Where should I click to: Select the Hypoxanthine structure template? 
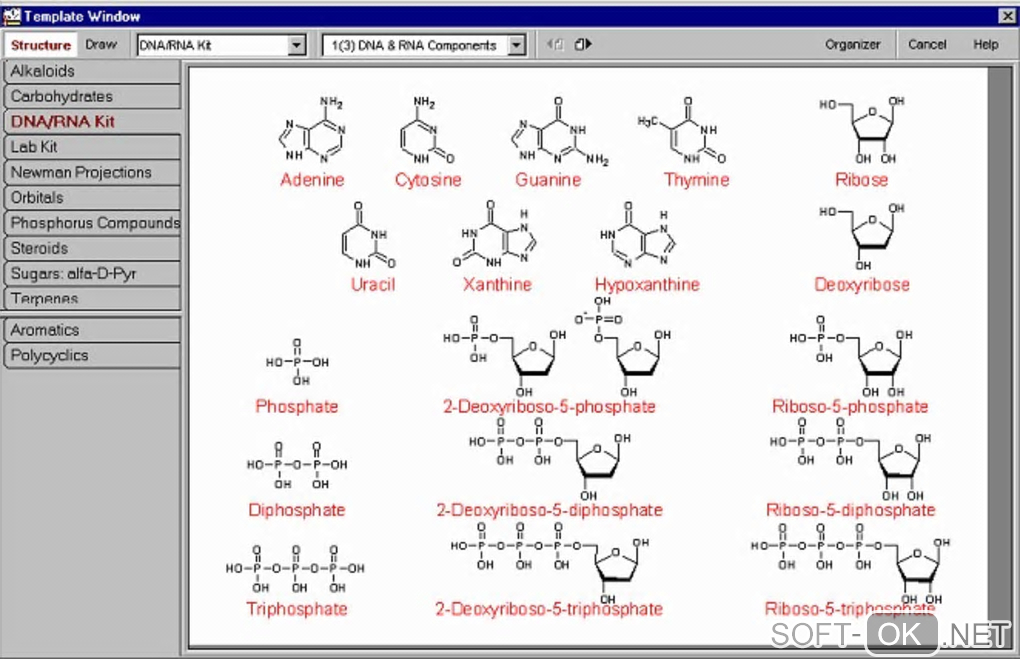tap(646, 247)
